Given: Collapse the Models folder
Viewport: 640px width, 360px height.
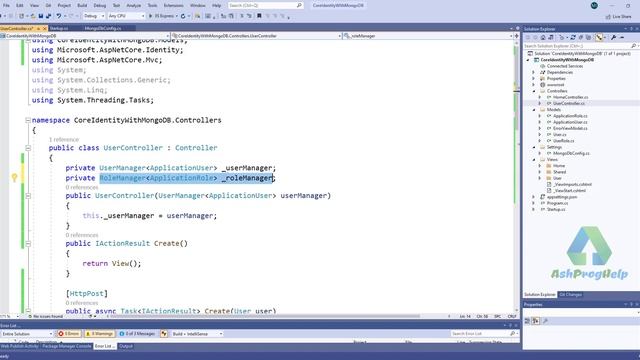Looking at the screenshot, I should 534,110.
